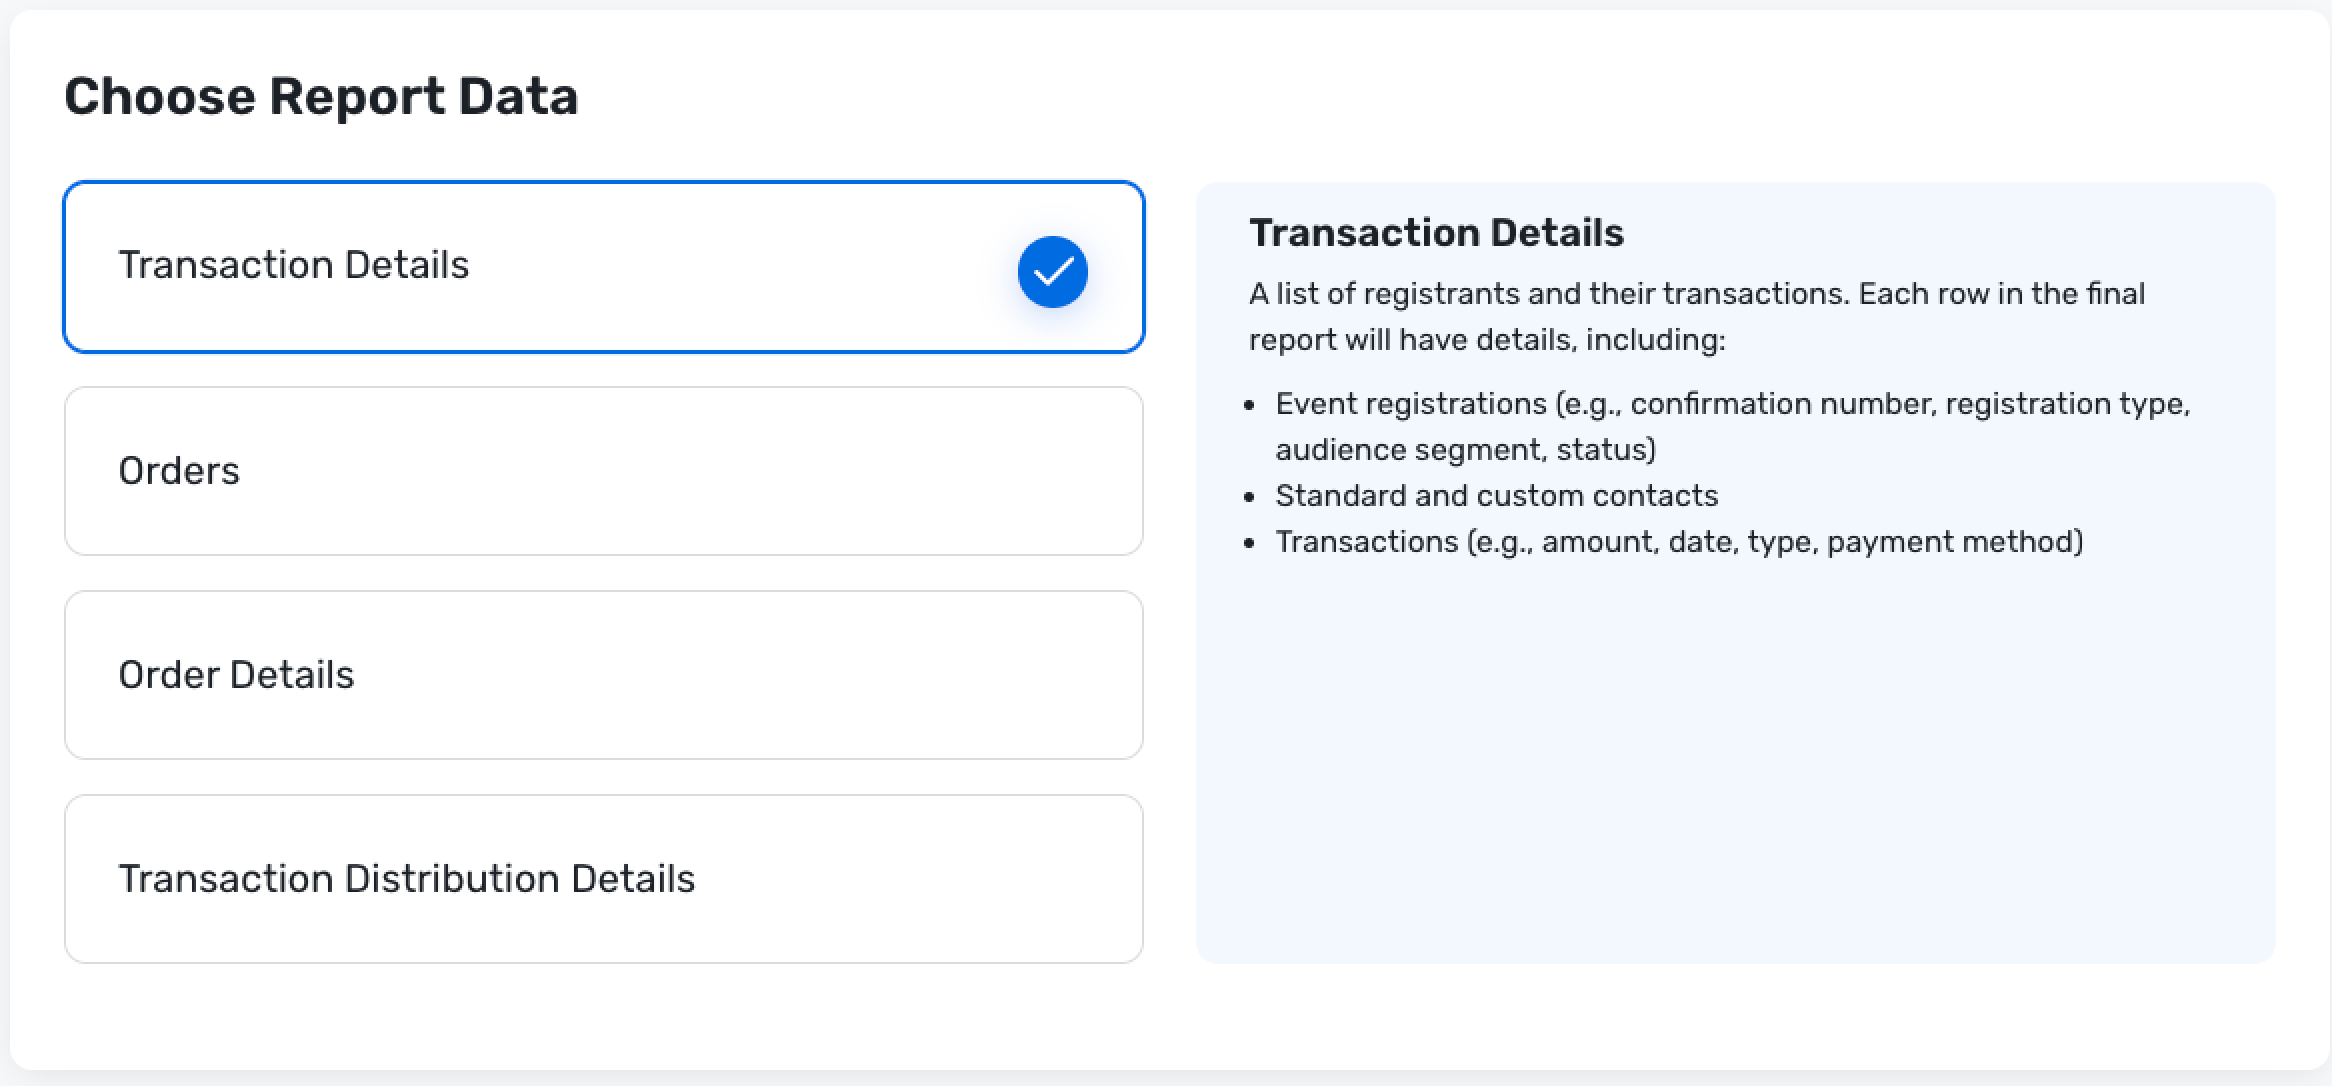Click the Transaction Details title in description panel
The image size is (2332, 1086).
point(1436,233)
